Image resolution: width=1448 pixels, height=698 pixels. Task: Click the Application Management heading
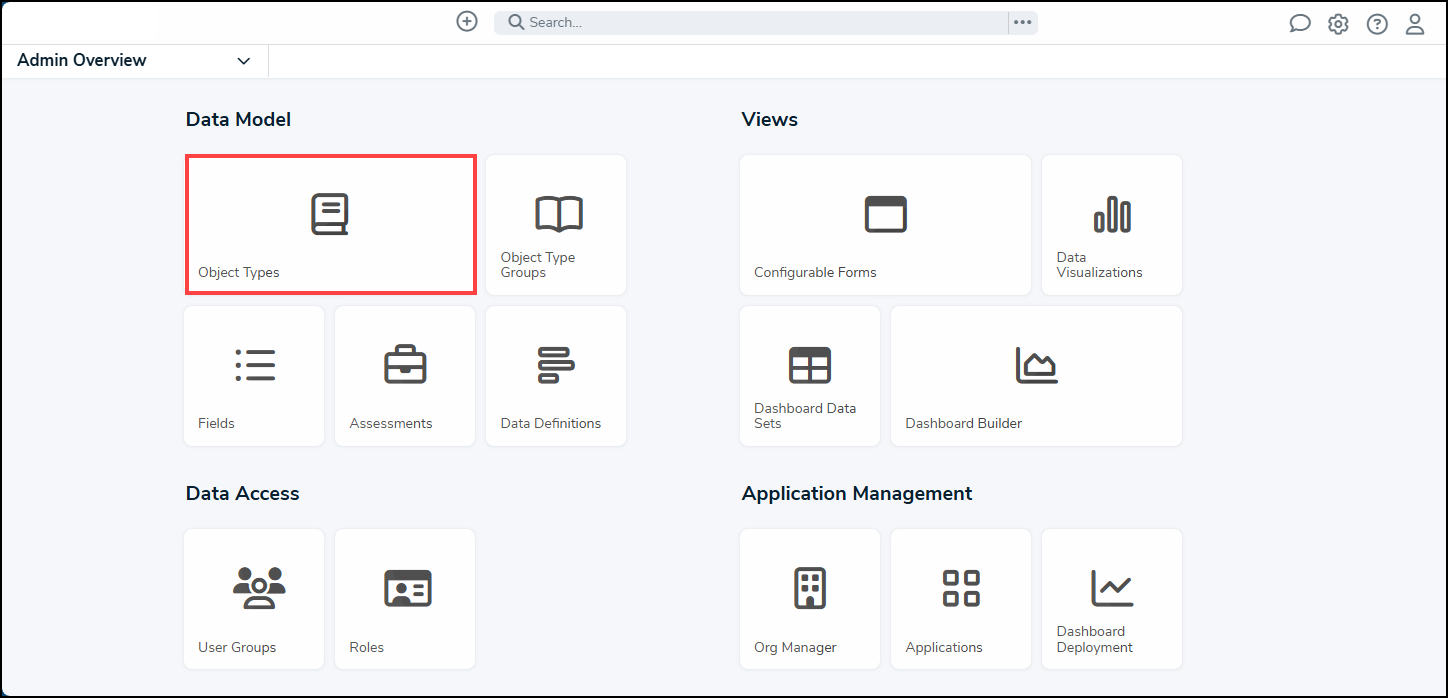coord(857,493)
